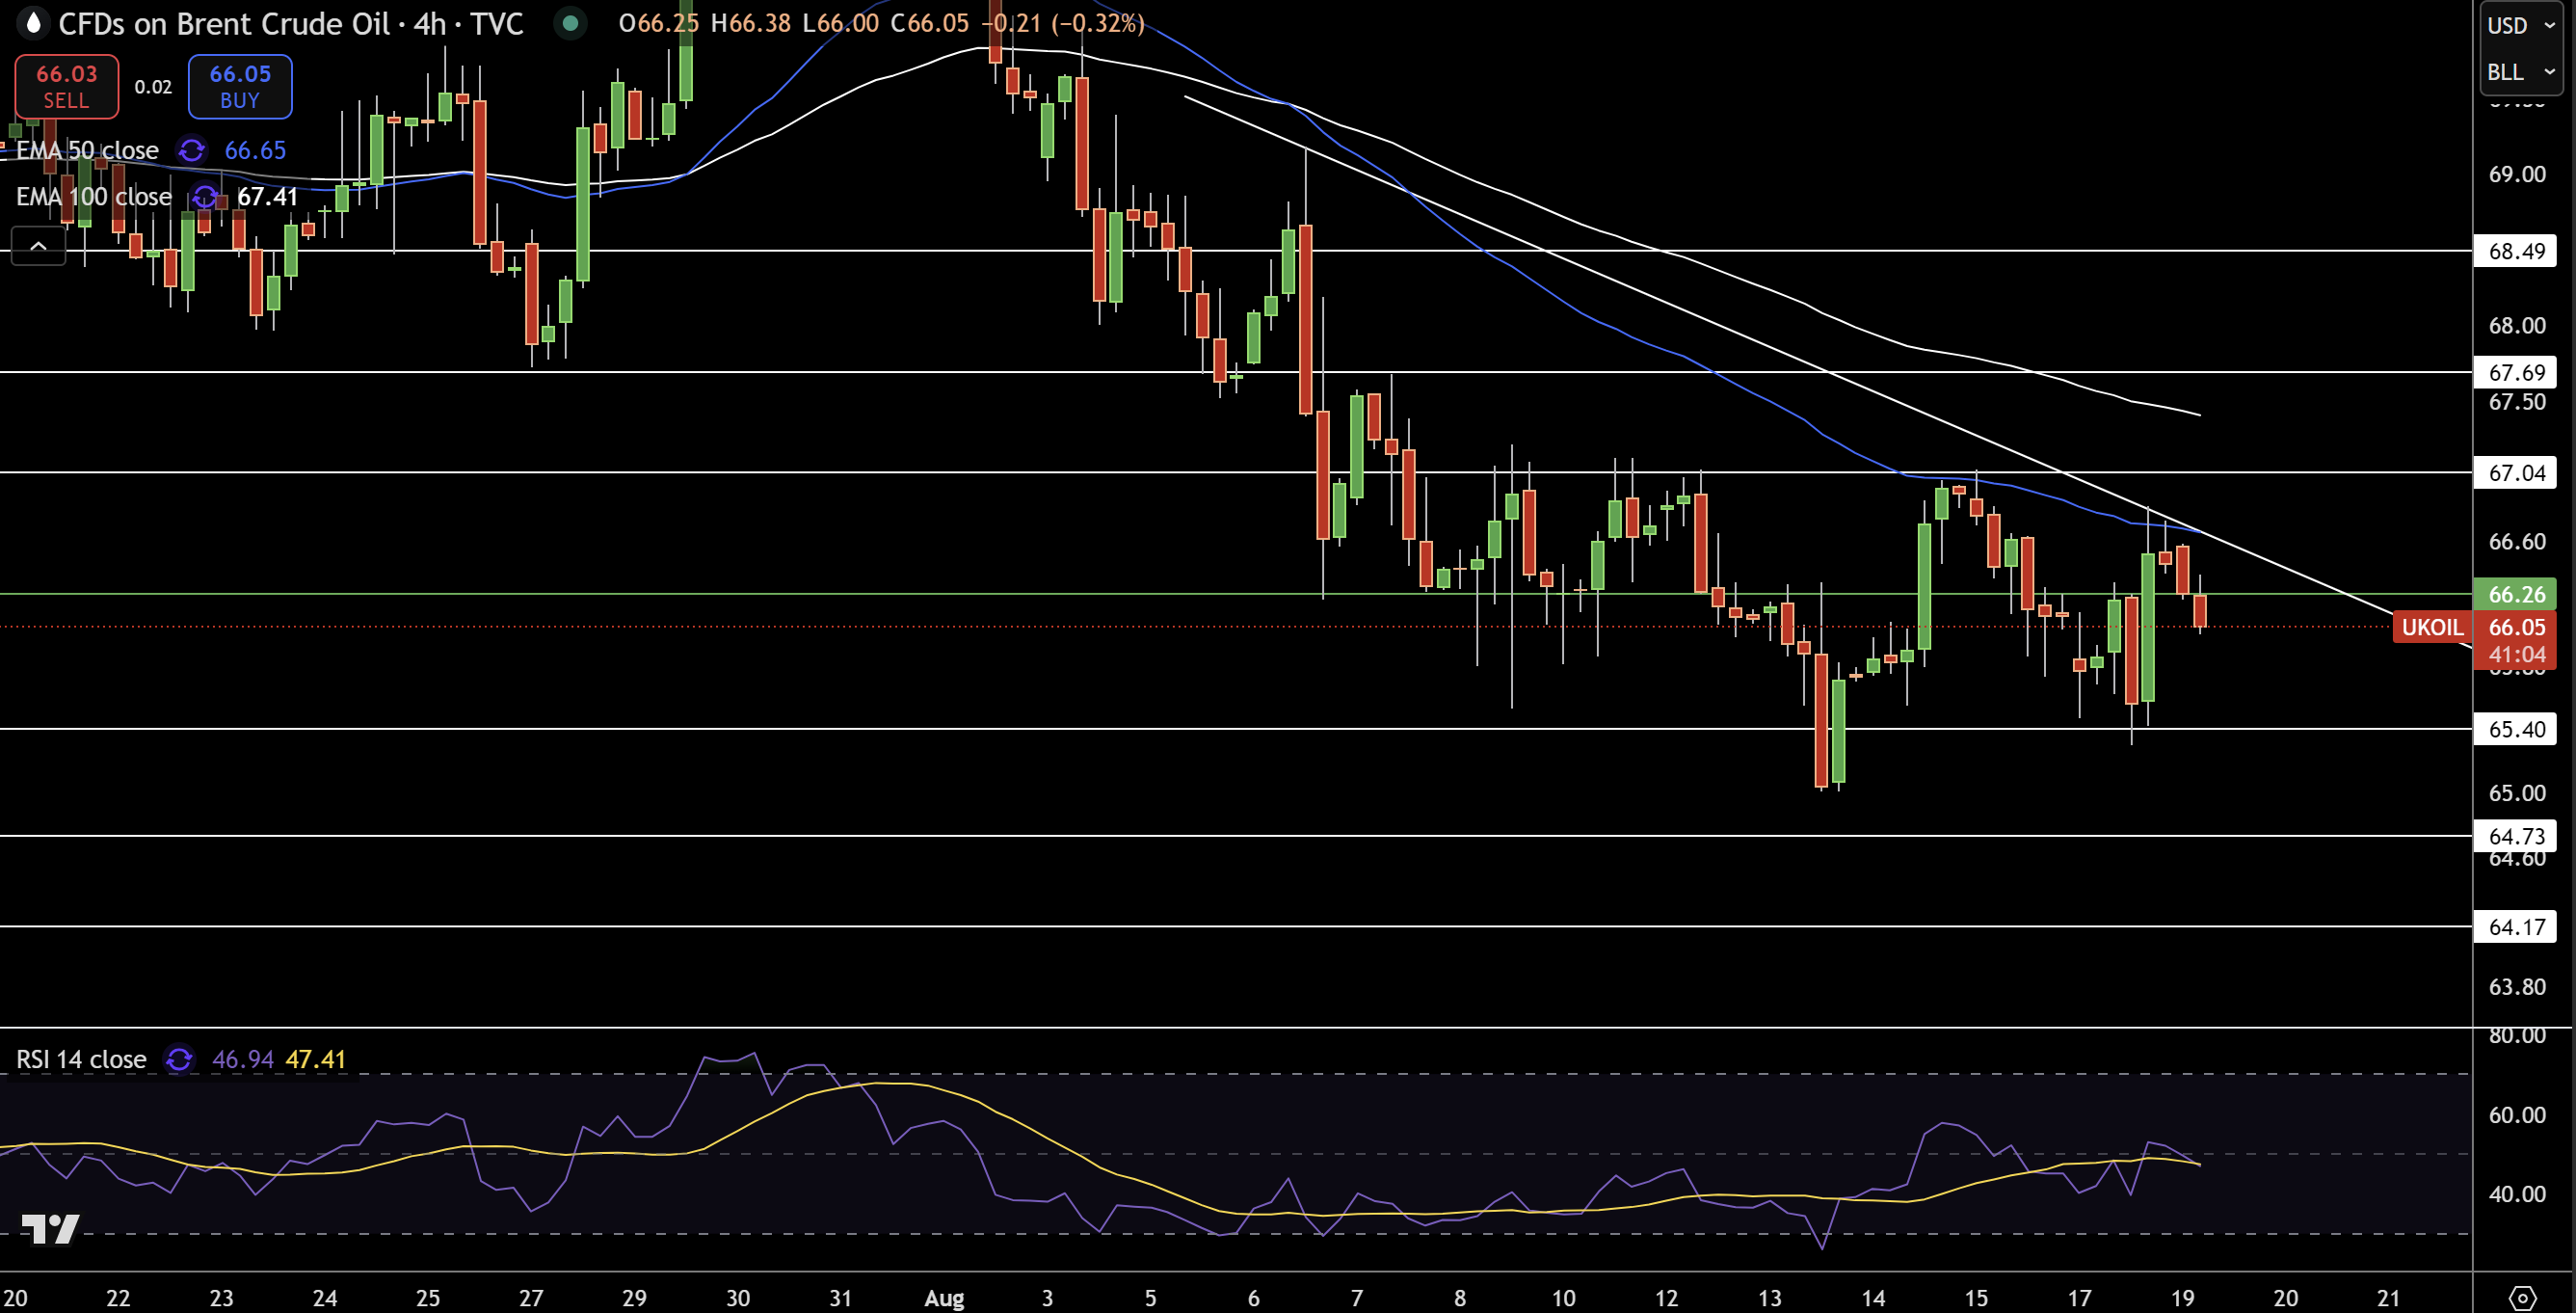Open the USD currency dropdown

point(2520,25)
